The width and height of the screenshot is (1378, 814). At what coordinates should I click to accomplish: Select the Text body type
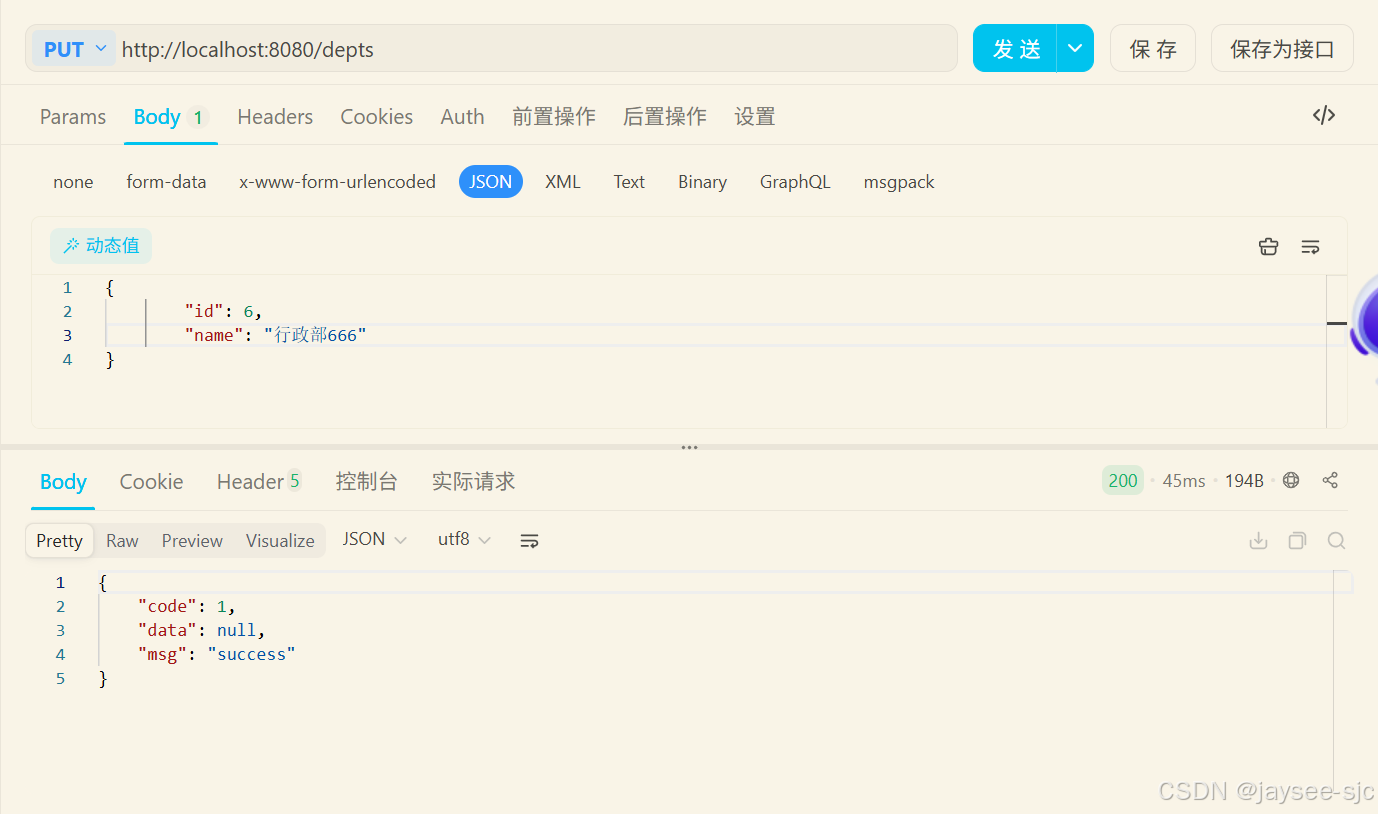click(629, 182)
